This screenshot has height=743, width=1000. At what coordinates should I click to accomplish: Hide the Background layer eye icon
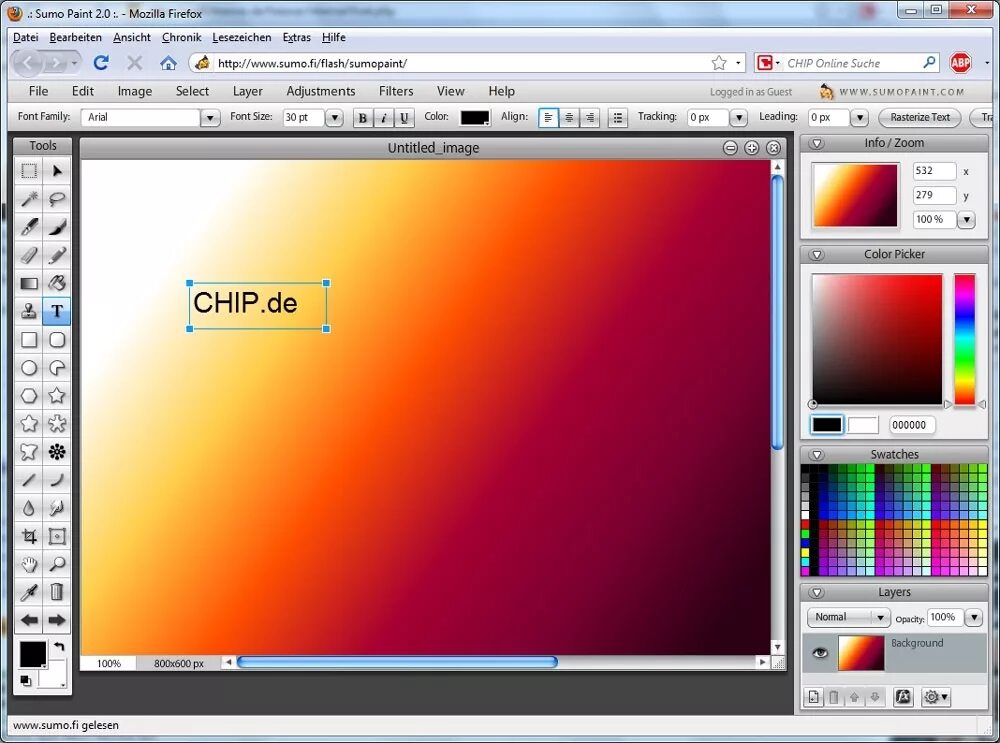point(820,652)
